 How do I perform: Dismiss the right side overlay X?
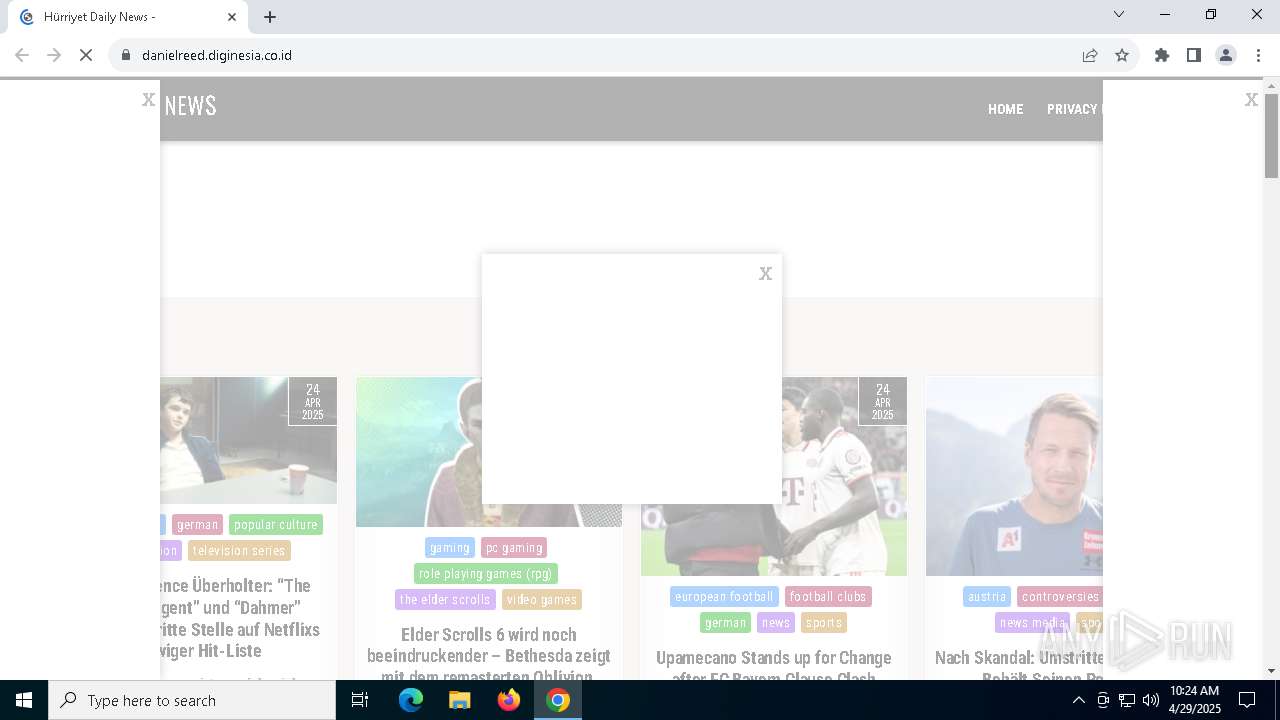1251,99
